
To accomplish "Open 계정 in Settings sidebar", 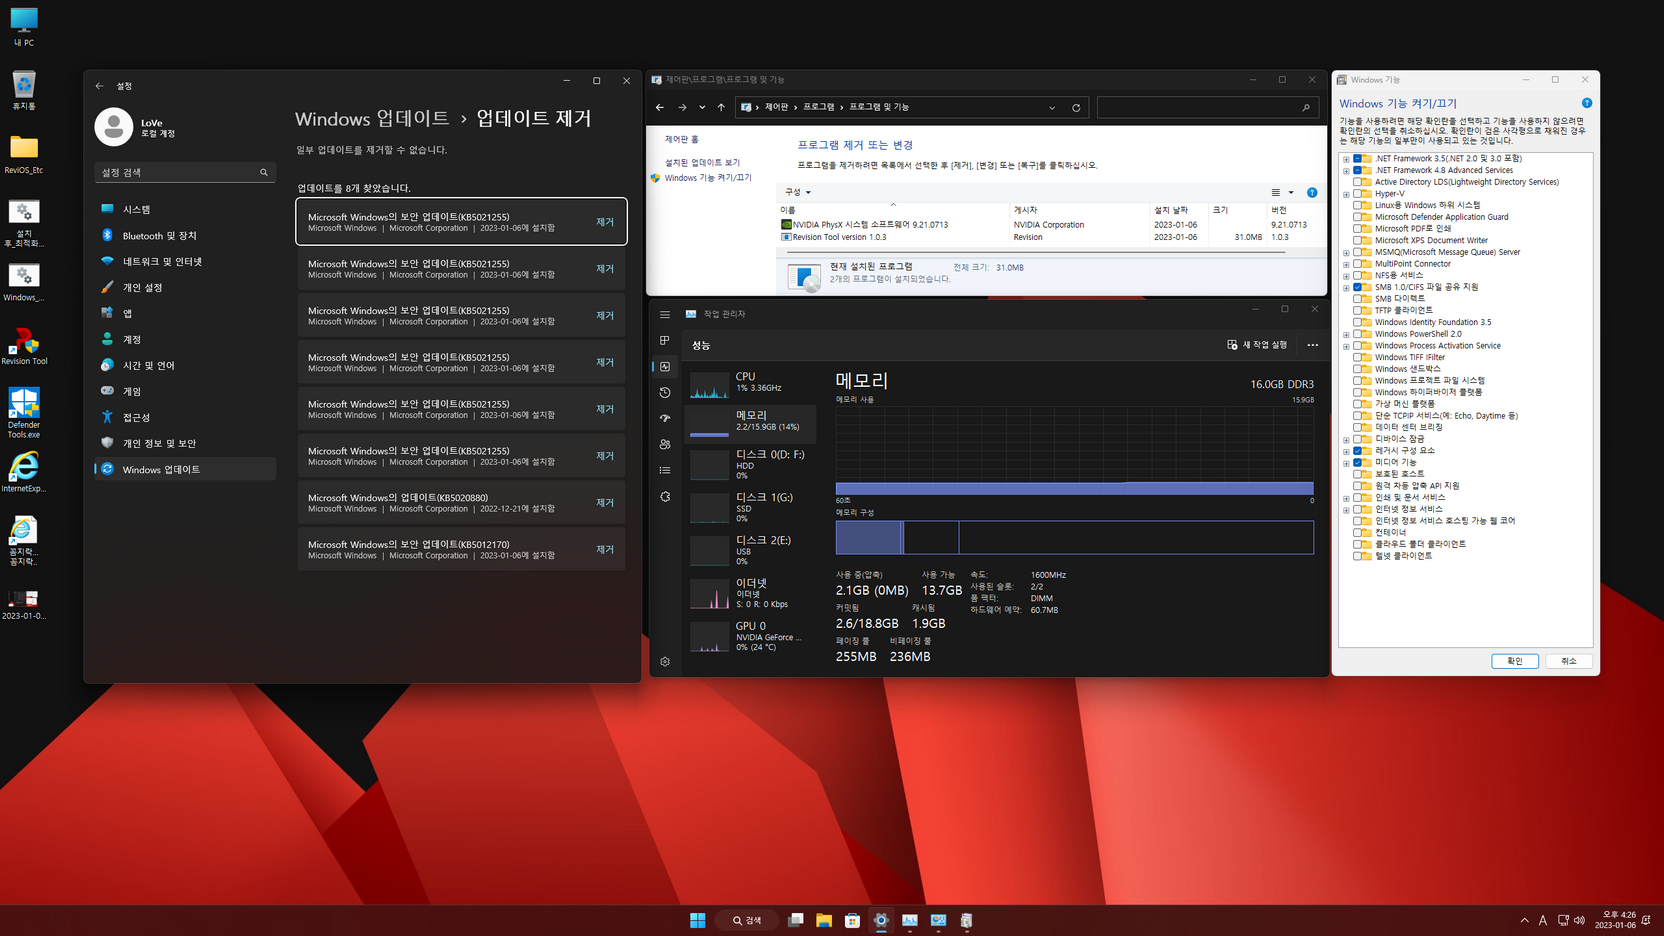I will click(185, 339).
